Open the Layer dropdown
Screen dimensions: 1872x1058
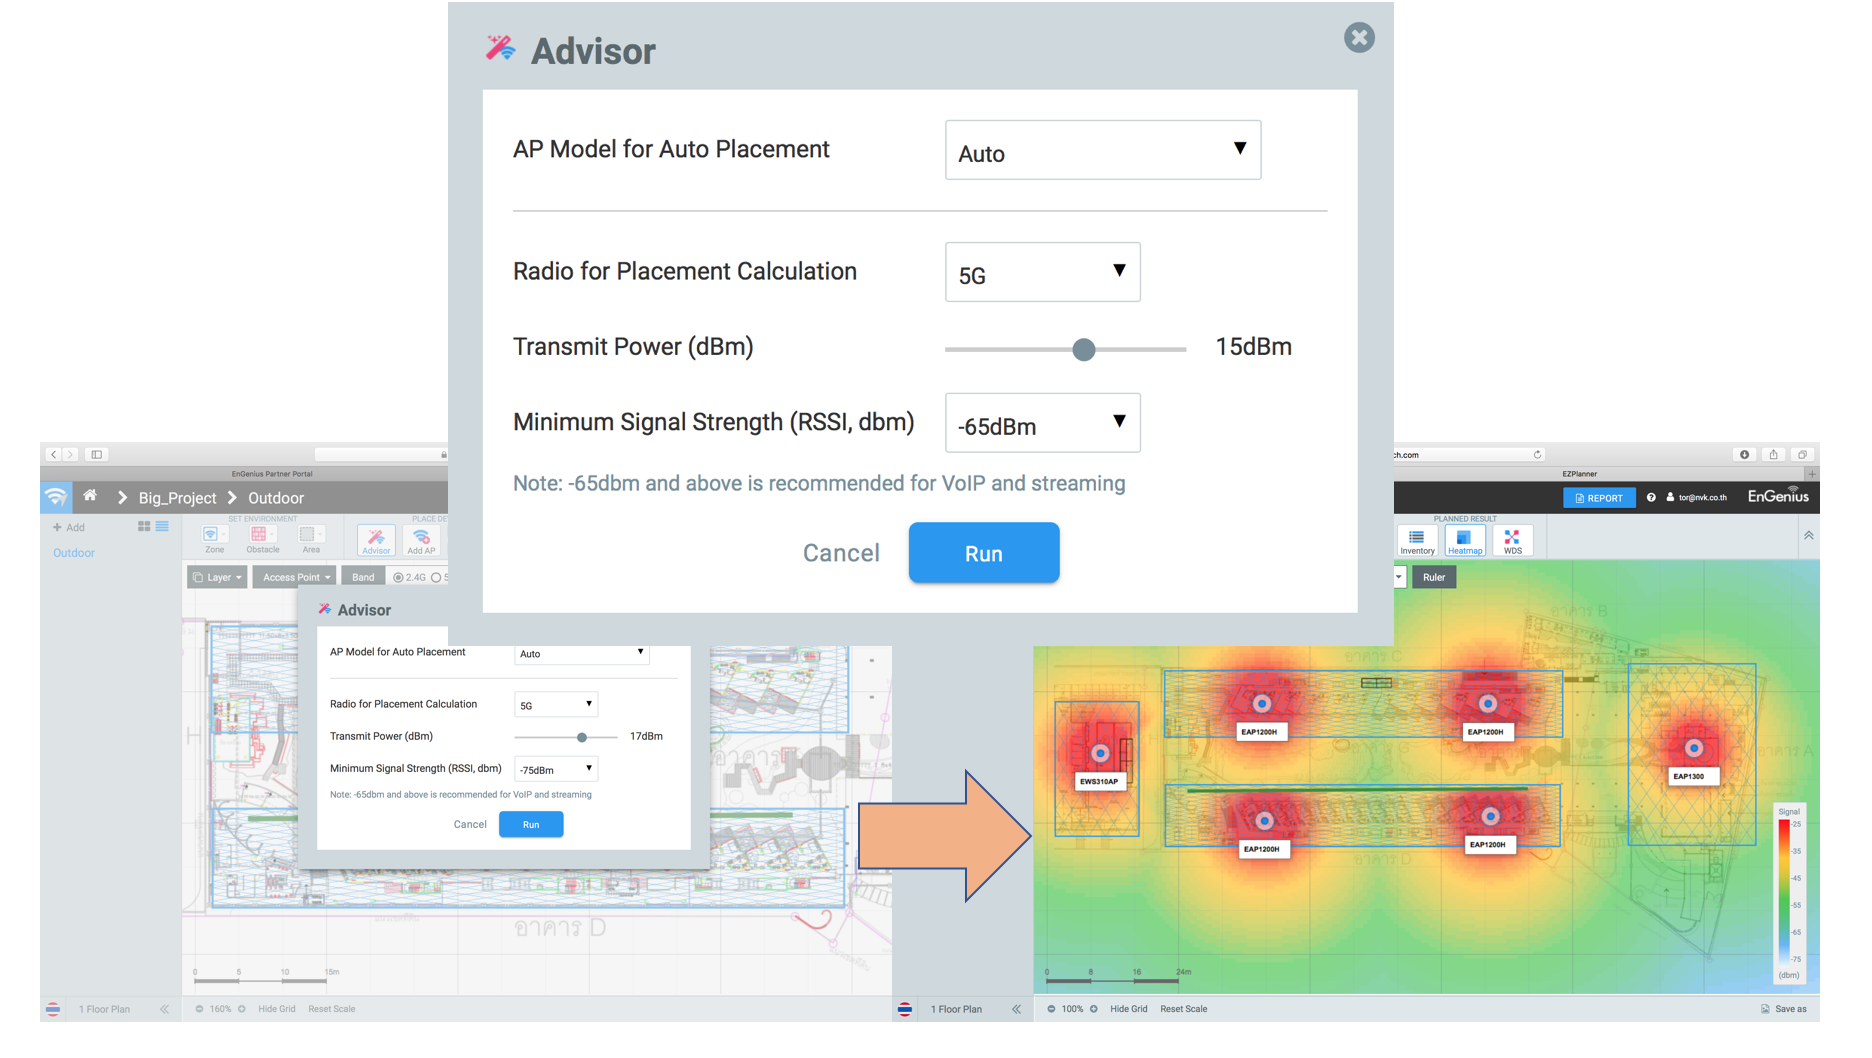pos(217,577)
